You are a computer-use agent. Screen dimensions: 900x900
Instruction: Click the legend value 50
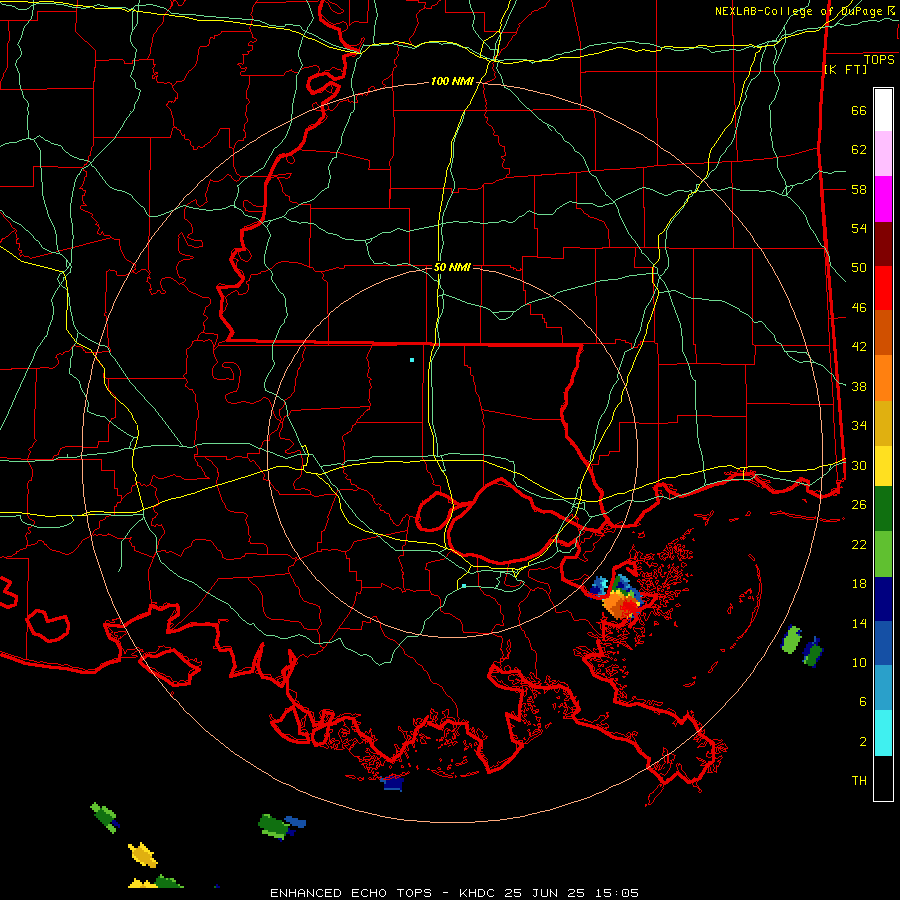[x=859, y=268]
